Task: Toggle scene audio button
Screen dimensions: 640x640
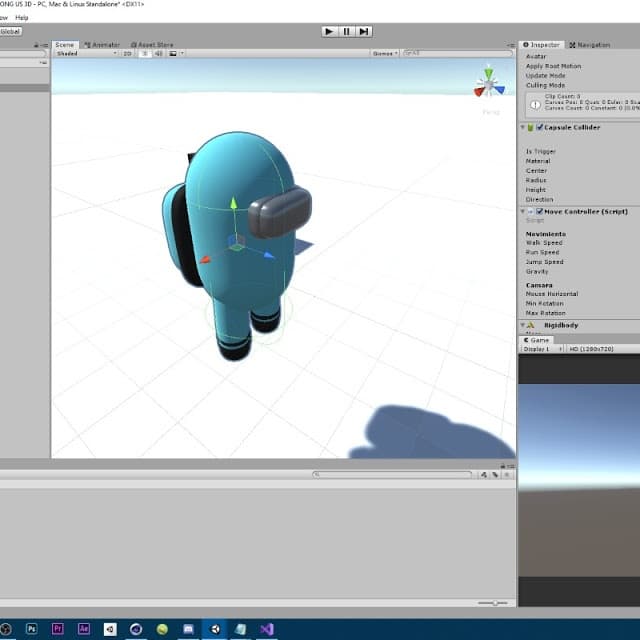Action: point(159,53)
